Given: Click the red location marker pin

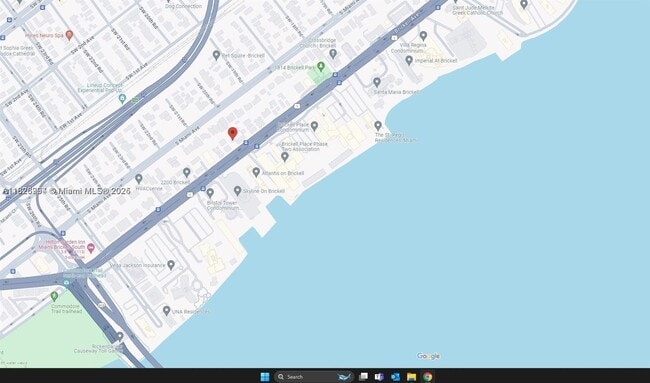Looking at the screenshot, I should click(233, 133).
